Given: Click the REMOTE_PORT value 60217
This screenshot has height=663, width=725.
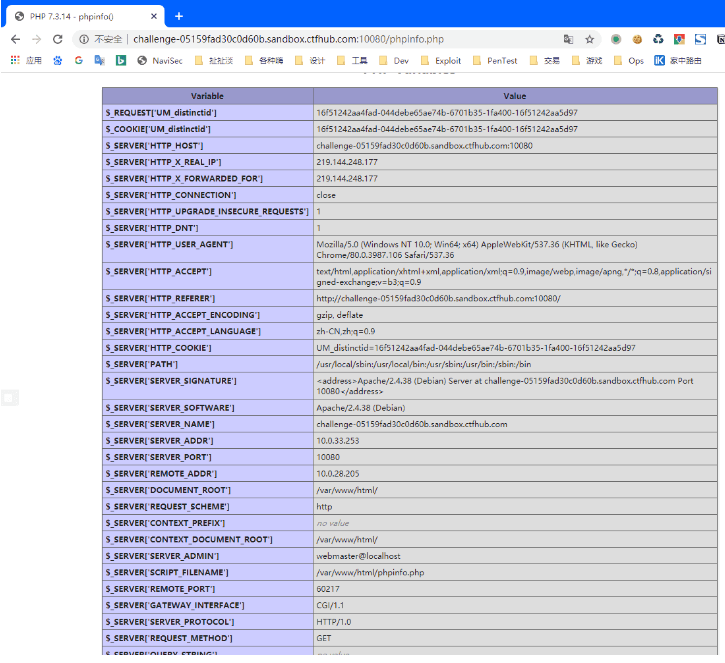Looking at the screenshot, I should [328, 589].
